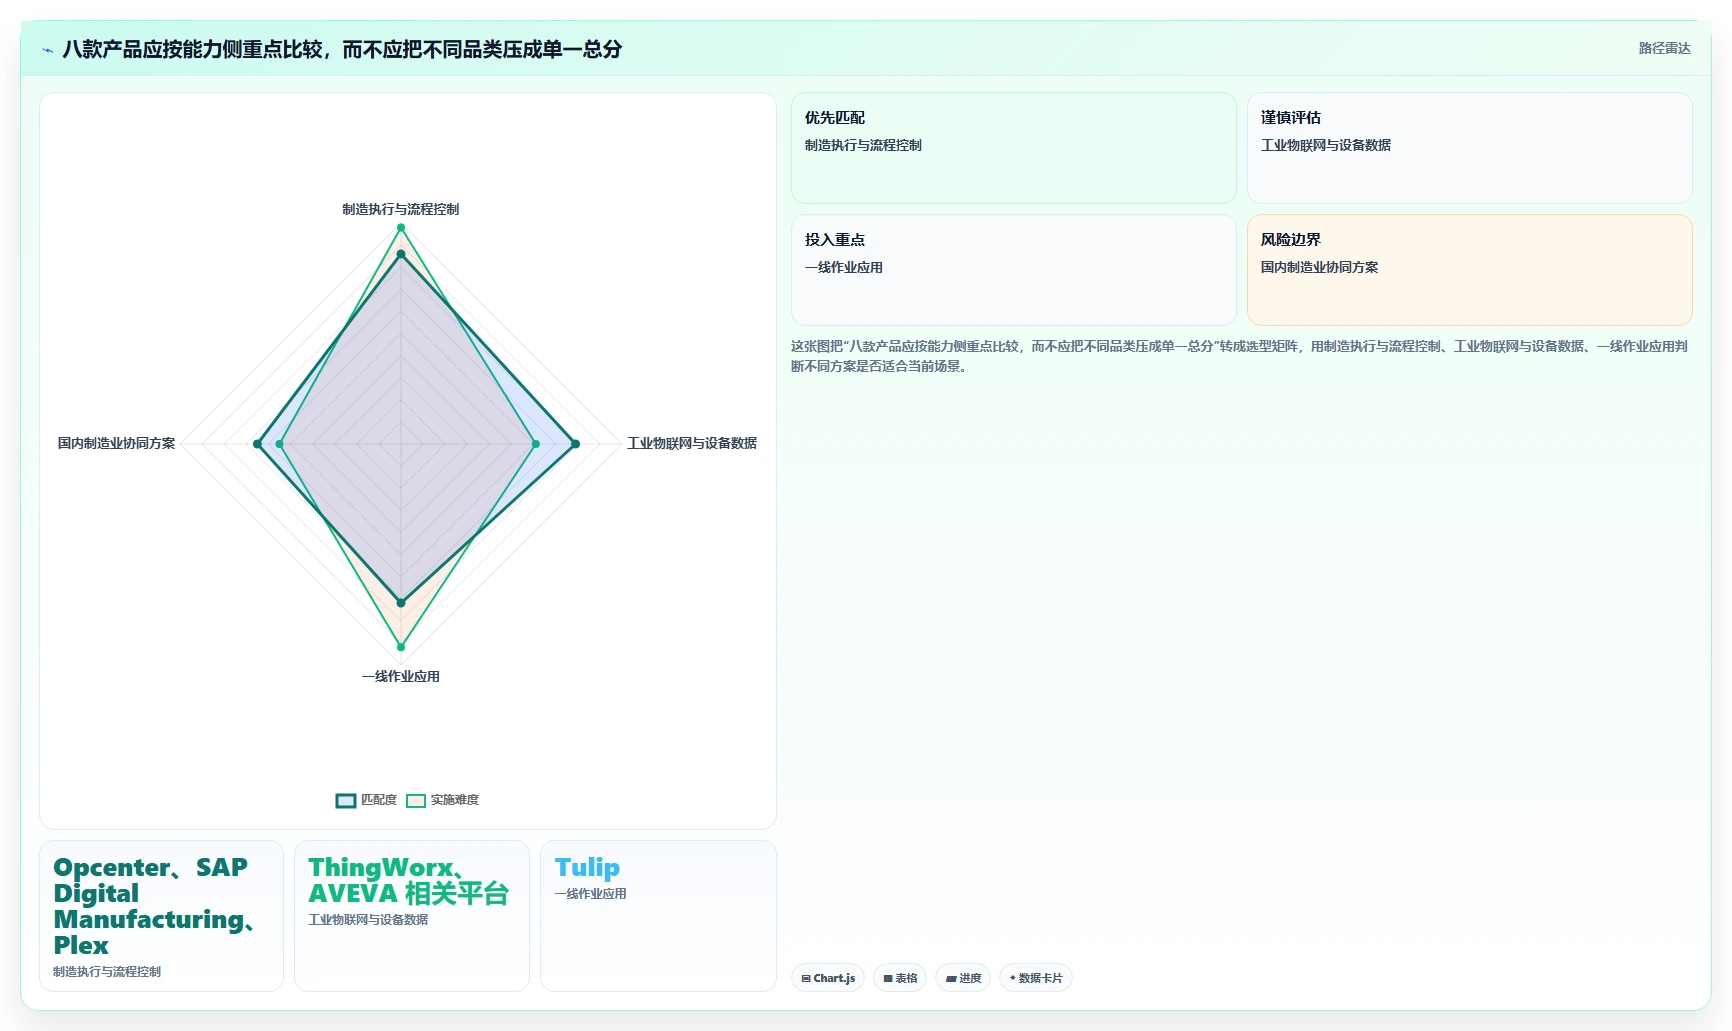
Task: Click the 数据卡片 tag pill
Action: 1036,978
